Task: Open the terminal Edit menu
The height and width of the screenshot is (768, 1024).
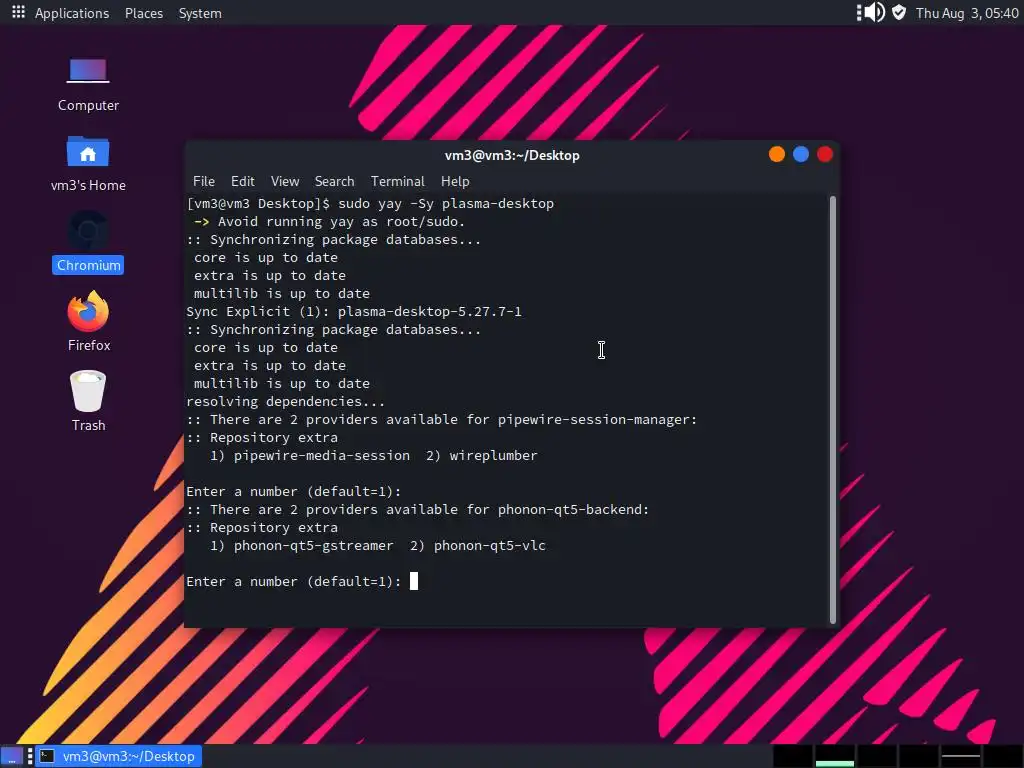Action: click(242, 182)
